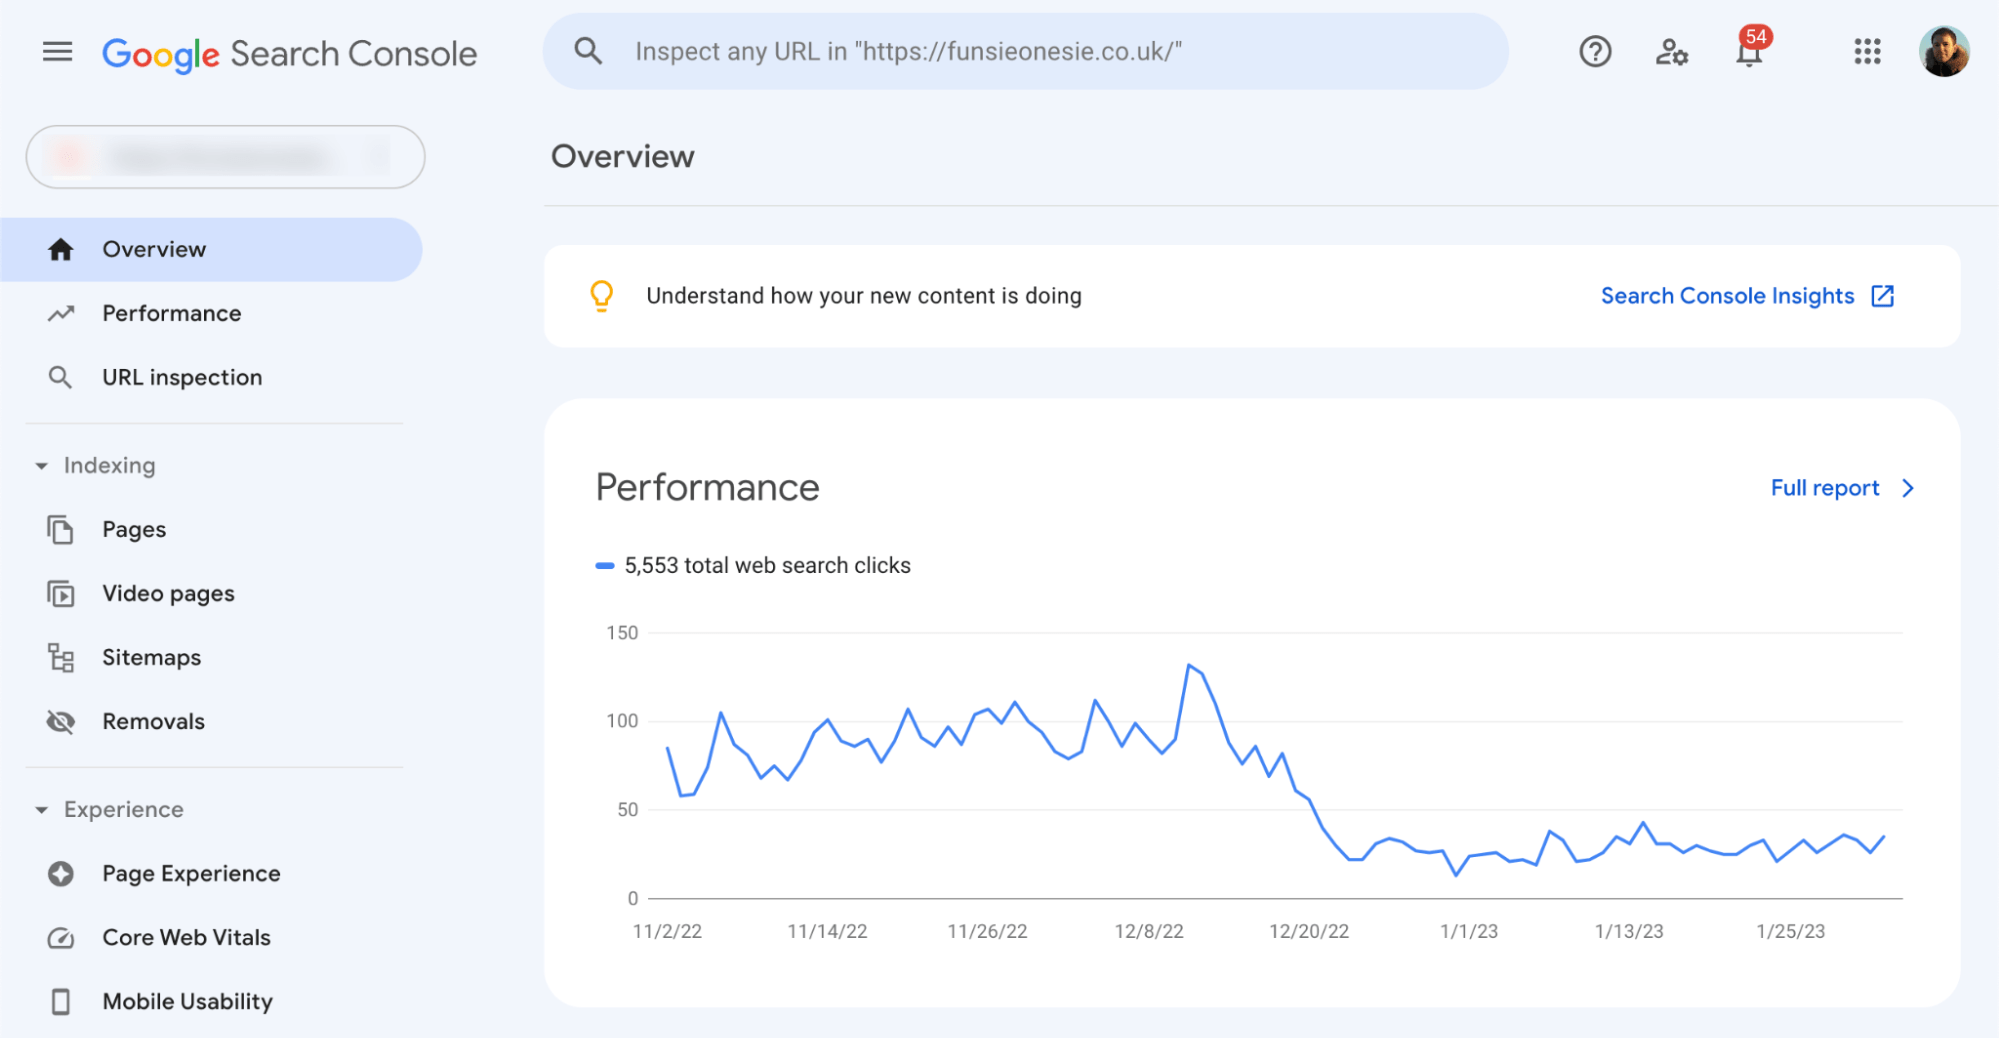The image size is (1999, 1038).
Task: Select the Core Web Vitals speedometer icon
Action: point(60,937)
